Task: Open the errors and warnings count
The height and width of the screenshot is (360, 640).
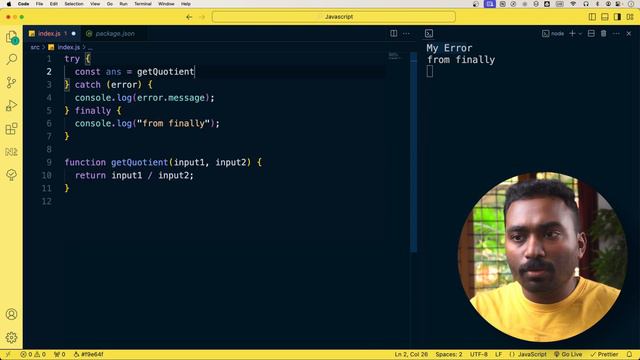Action: [33, 354]
